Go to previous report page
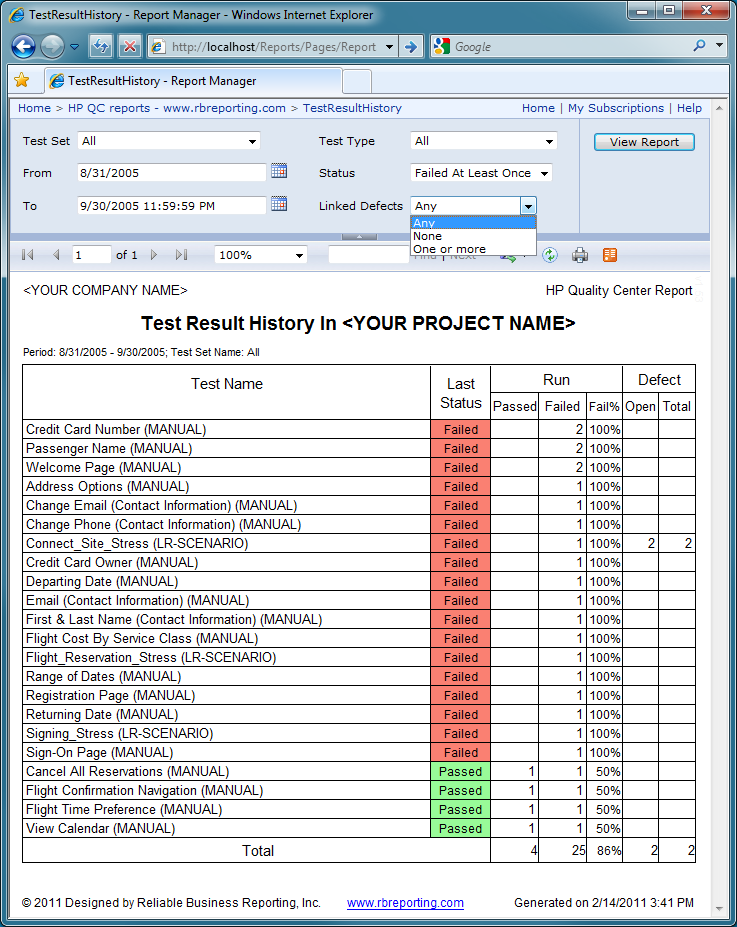This screenshot has height=927, width=737. (56, 255)
